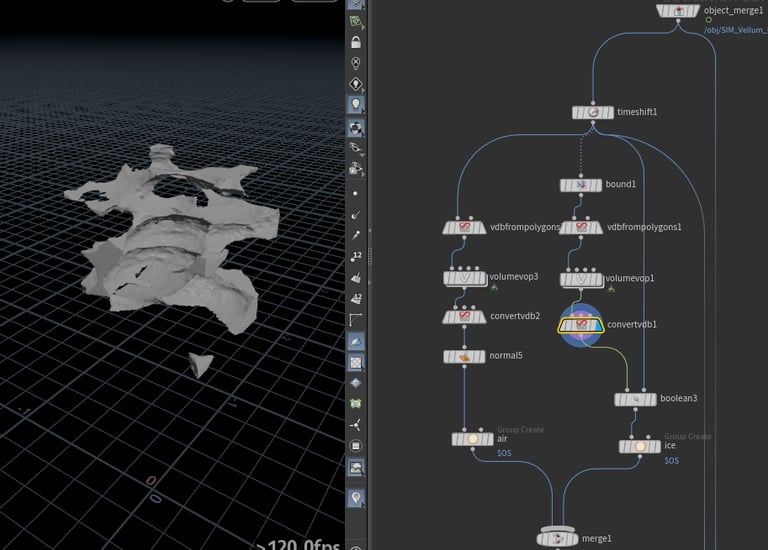
Task: Click the normal5 node label
Action: [x=506, y=356]
